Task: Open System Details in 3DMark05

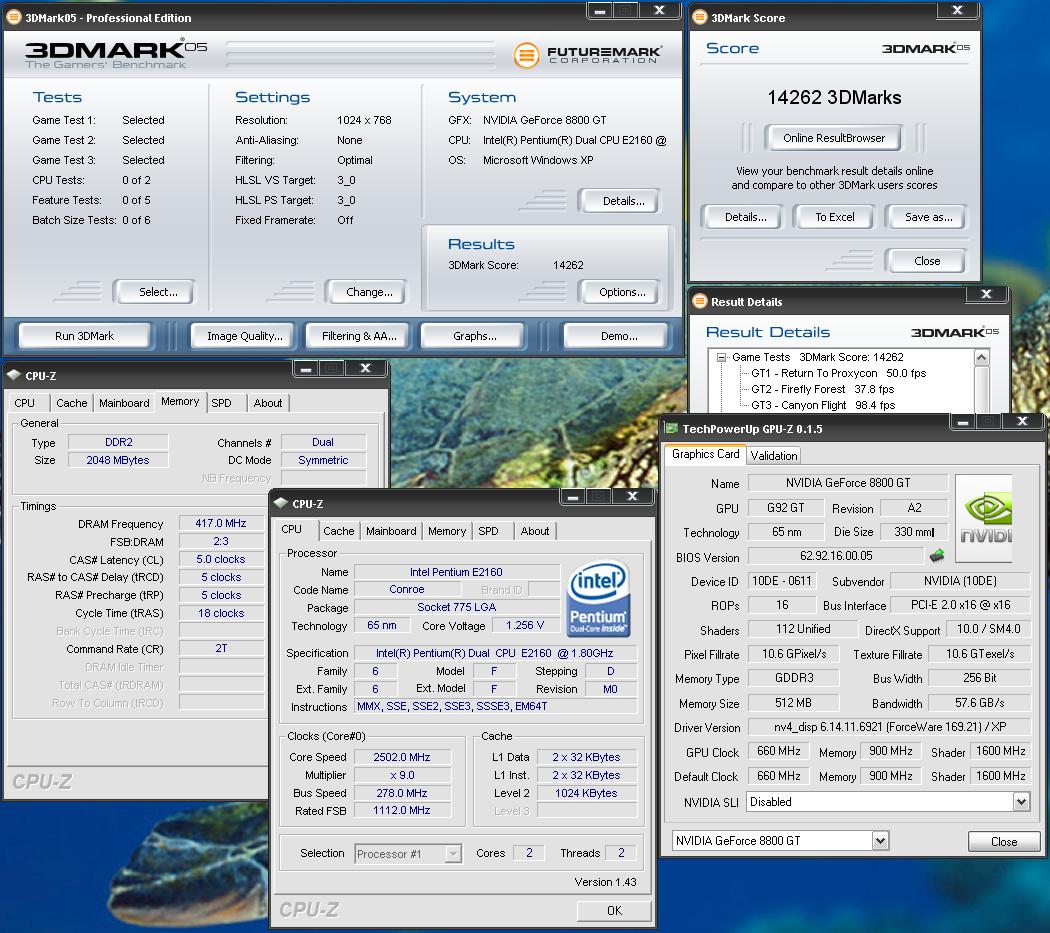Action: [x=621, y=201]
